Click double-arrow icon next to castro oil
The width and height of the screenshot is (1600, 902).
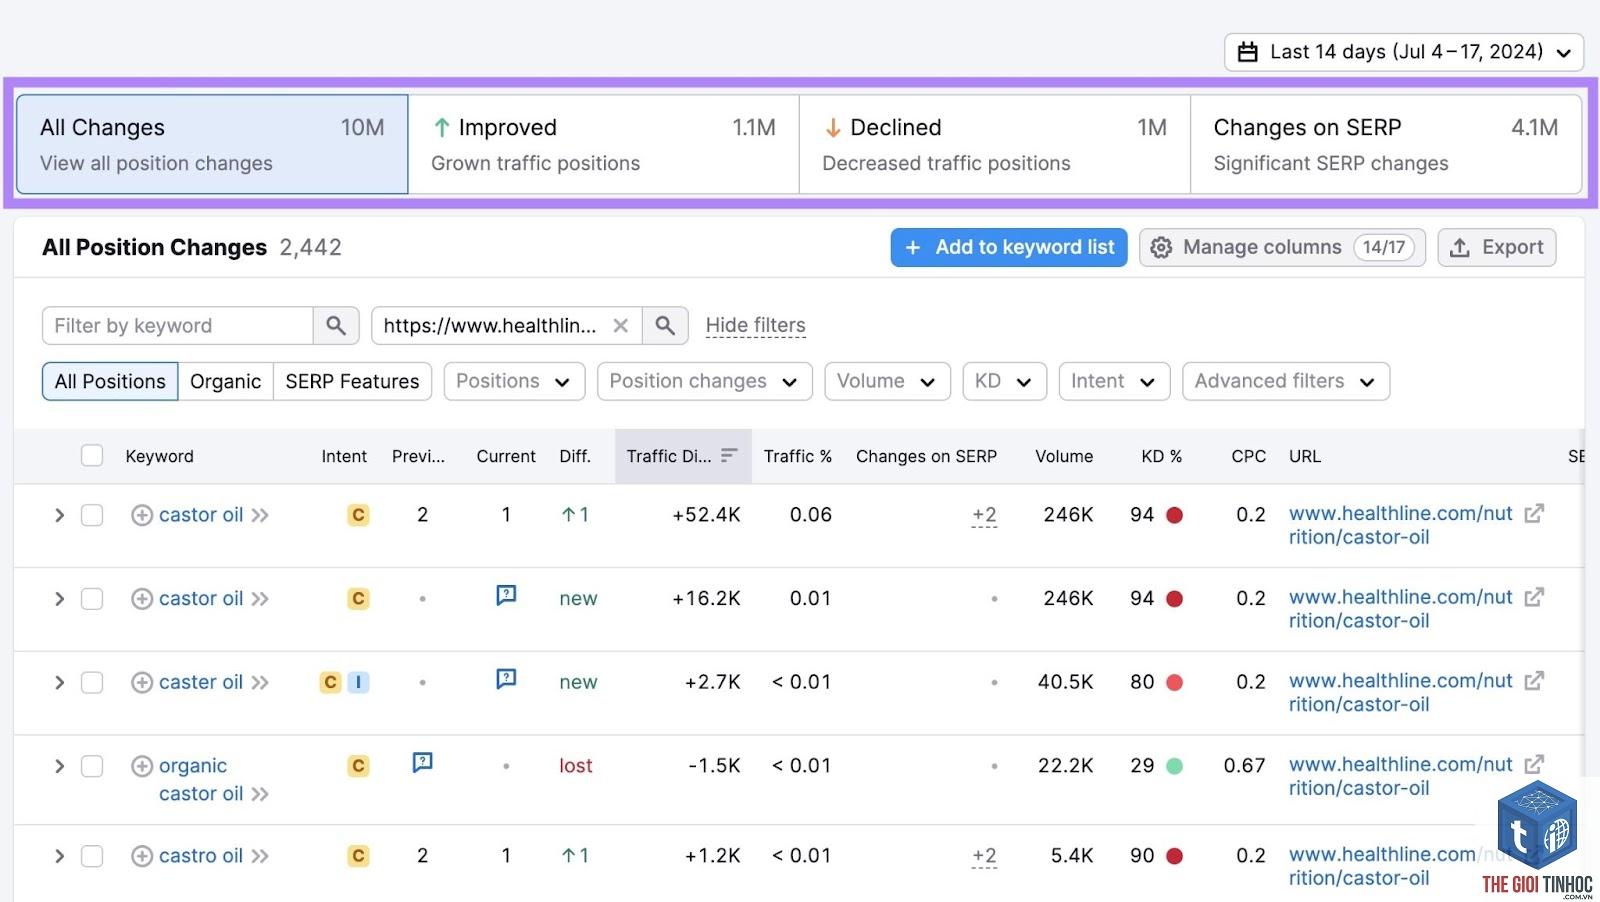click(260, 856)
